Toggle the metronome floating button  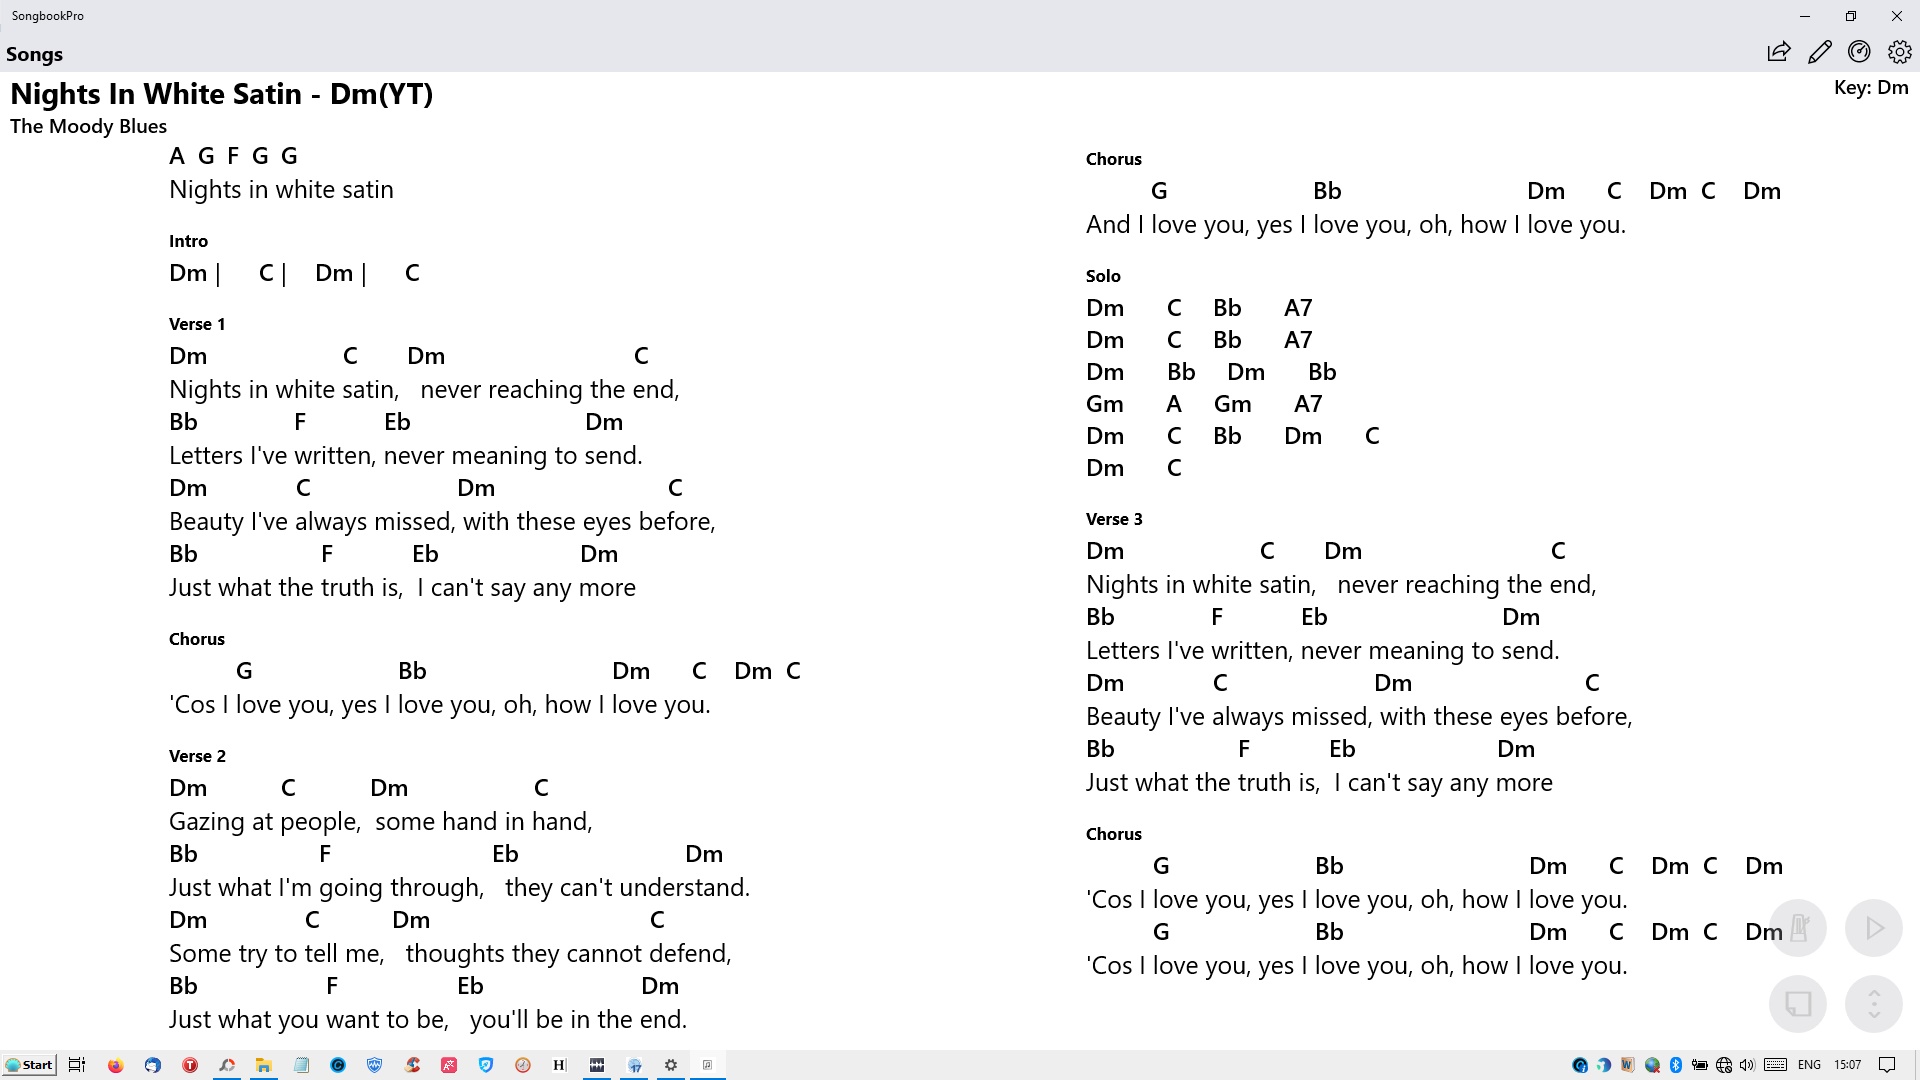1798,928
